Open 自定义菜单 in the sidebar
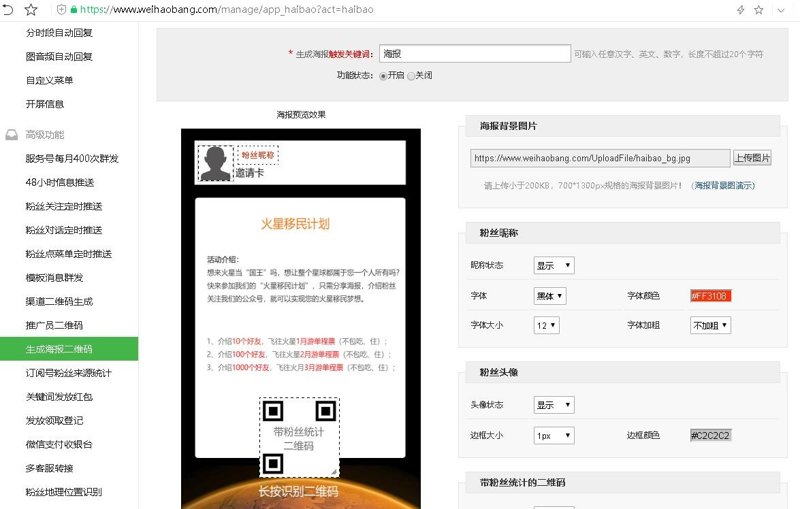 (49, 80)
